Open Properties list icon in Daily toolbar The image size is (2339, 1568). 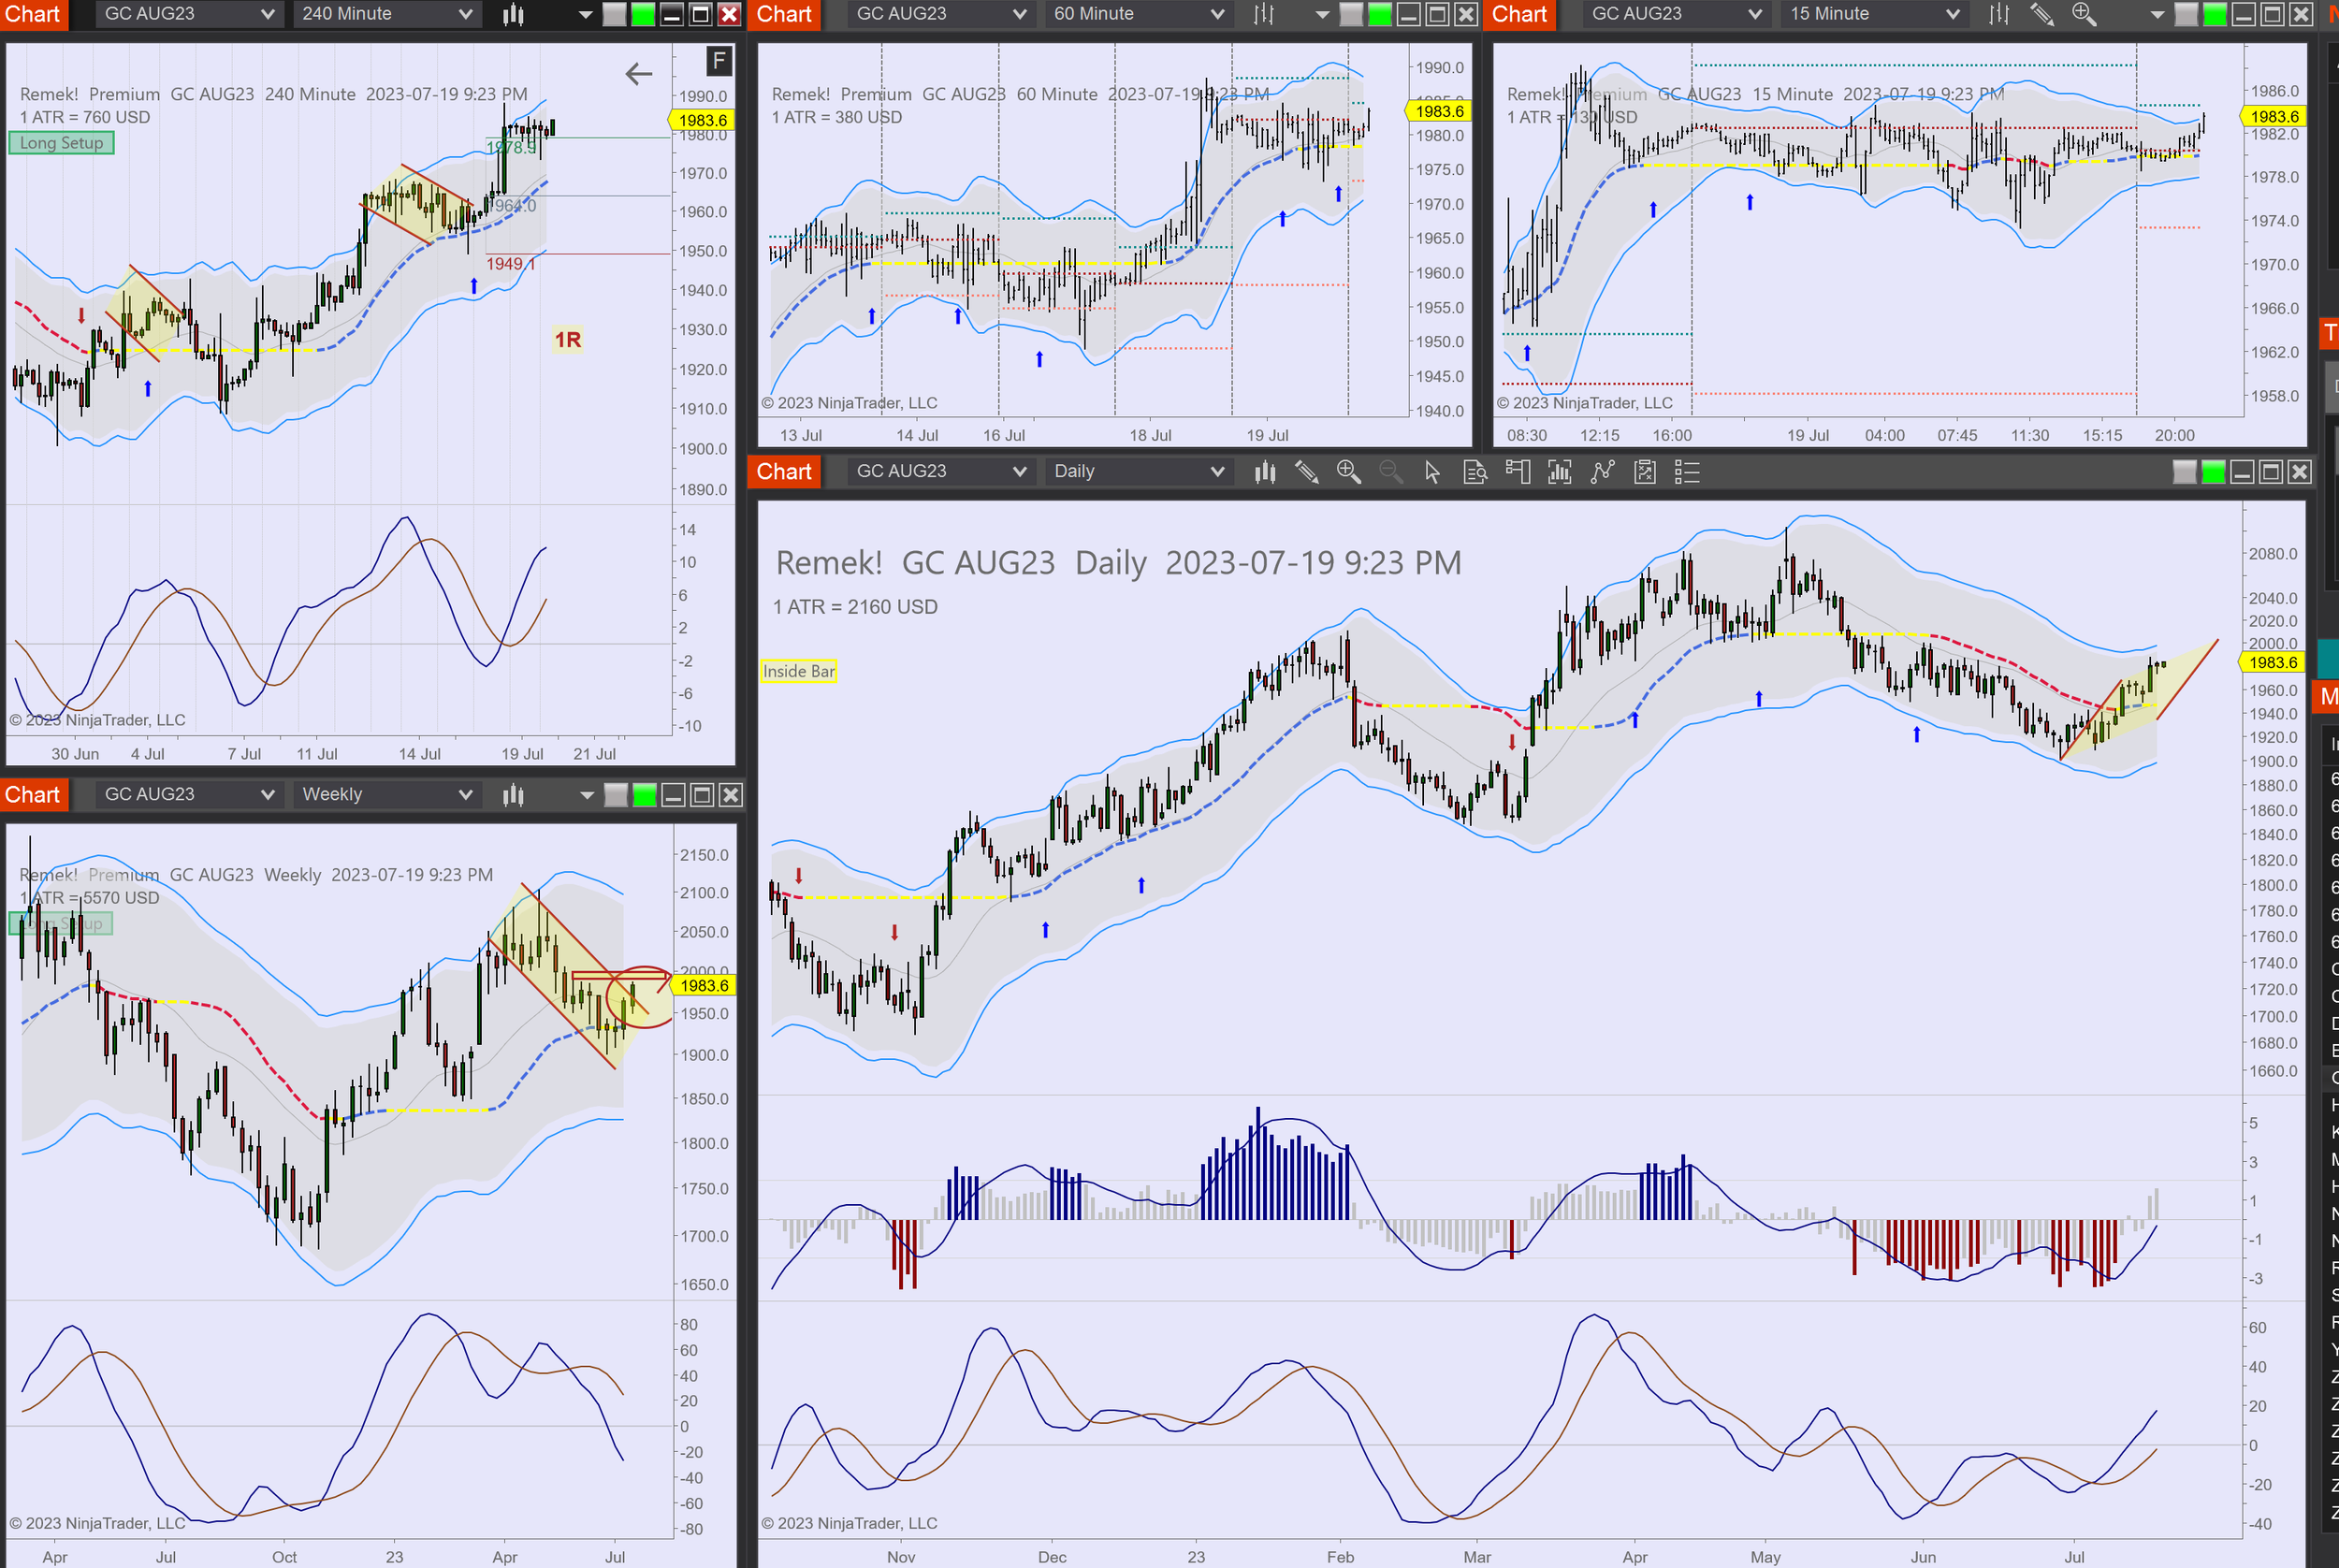coord(1687,471)
